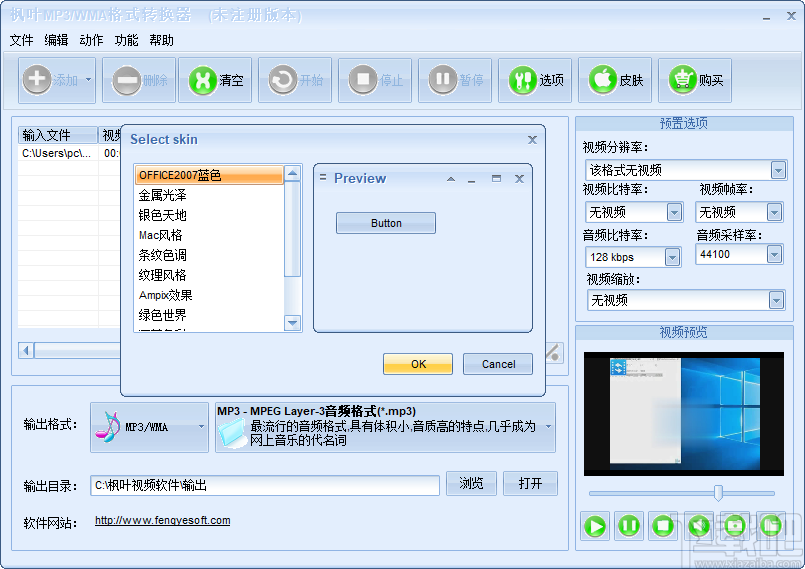Click the MP3/WMA music note icon
This screenshot has height=569, width=805.
(107, 427)
